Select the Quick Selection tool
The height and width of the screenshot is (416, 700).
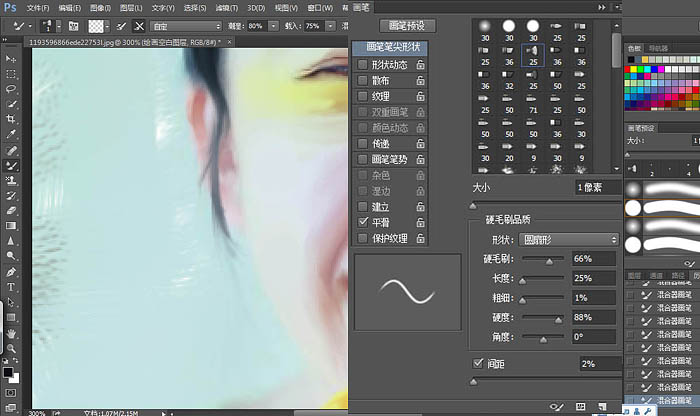click(11, 104)
